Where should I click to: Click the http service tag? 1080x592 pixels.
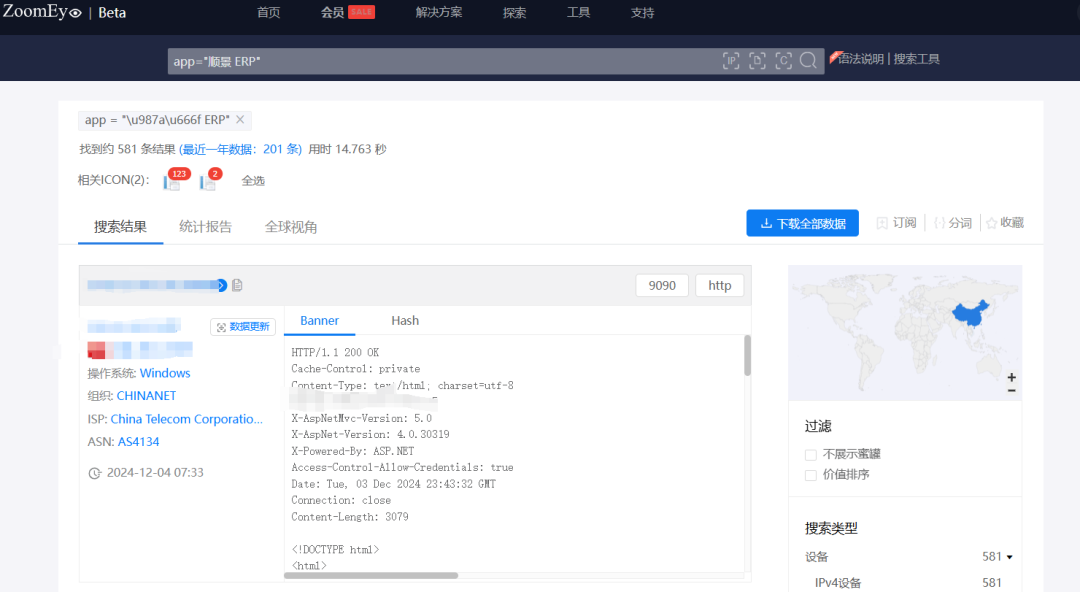720,285
